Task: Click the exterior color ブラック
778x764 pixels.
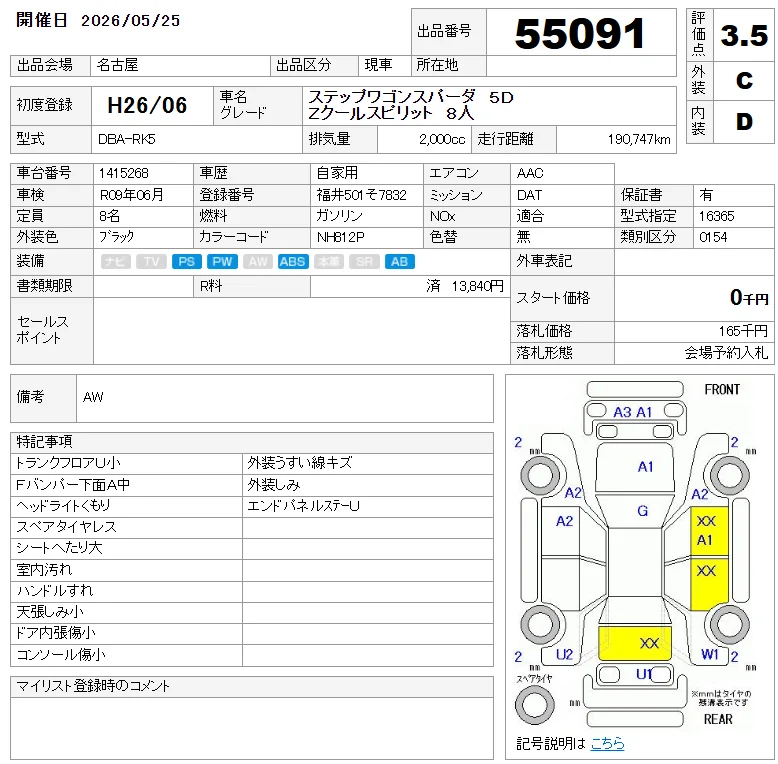Action: pos(116,237)
